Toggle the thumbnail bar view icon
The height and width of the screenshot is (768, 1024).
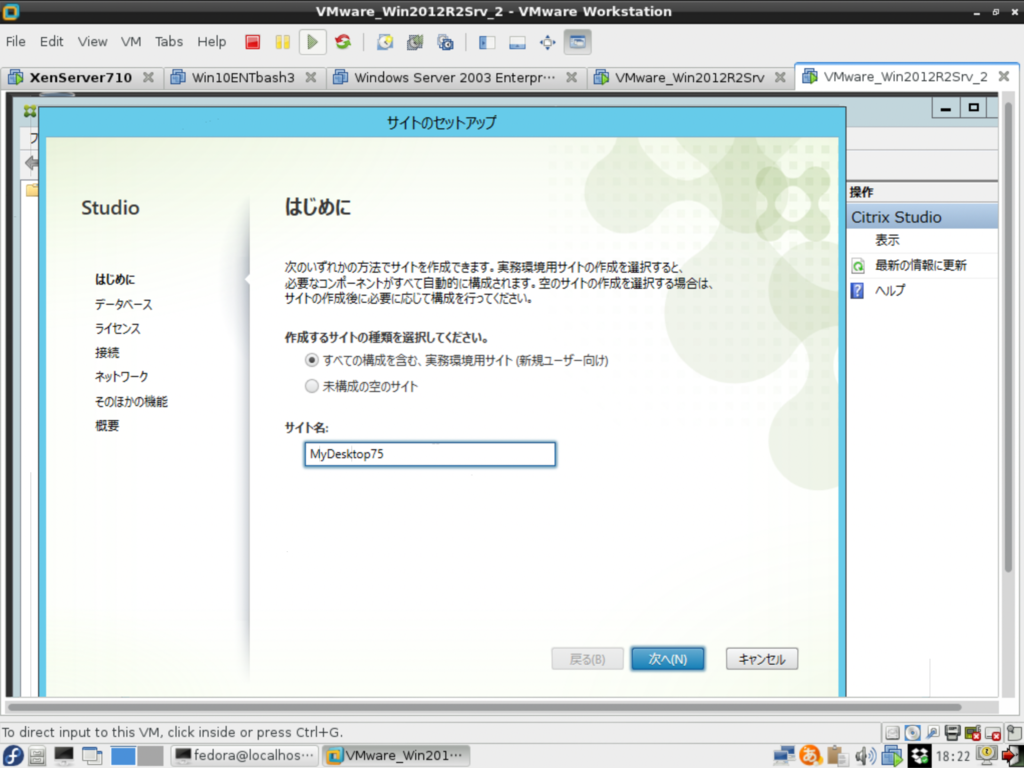click(x=517, y=42)
